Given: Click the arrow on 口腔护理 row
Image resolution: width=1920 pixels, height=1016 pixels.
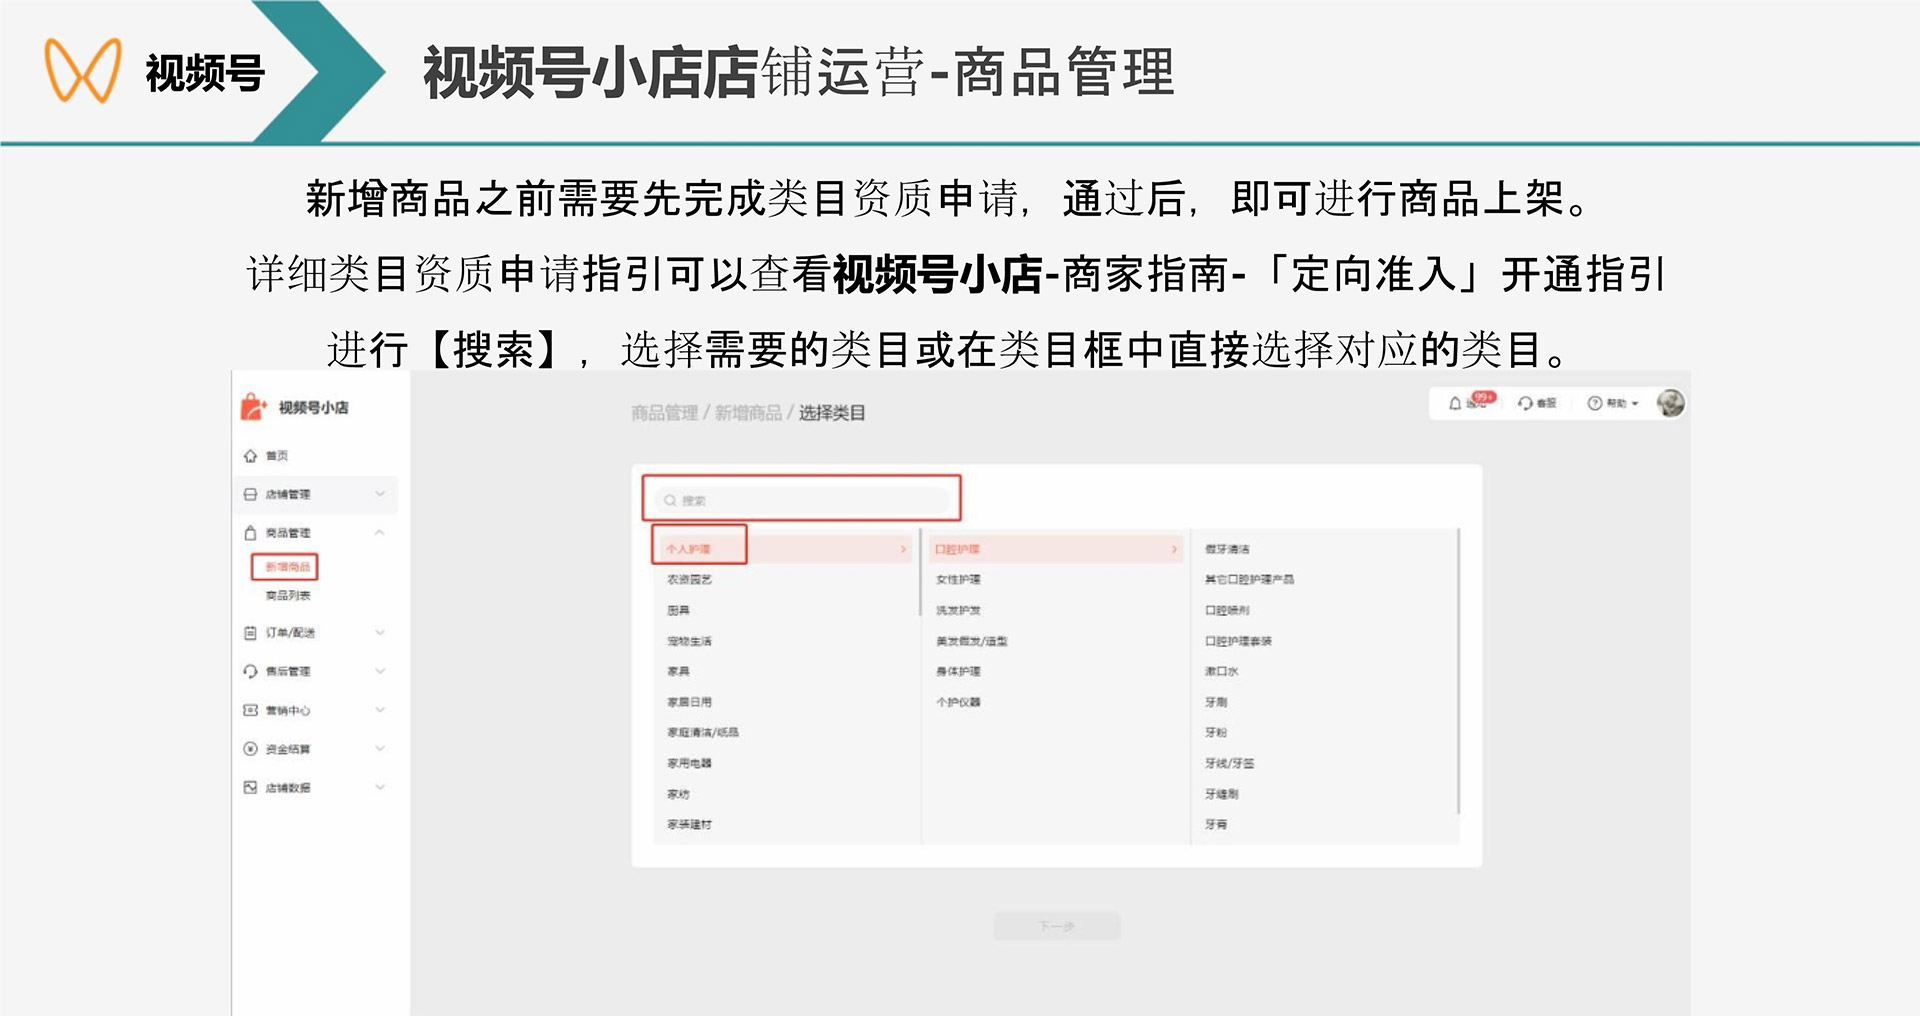Looking at the screenshot, I should click(1174, 549).
